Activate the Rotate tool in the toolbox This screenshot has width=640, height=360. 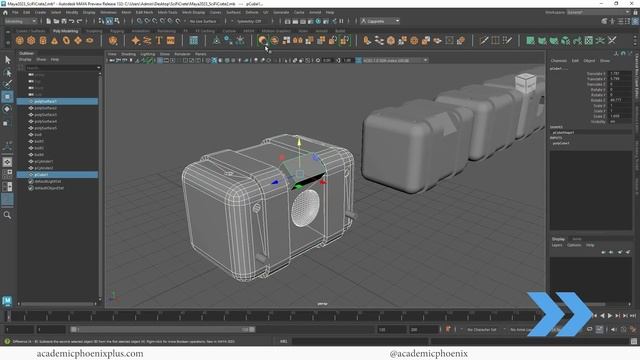[7, 109]
